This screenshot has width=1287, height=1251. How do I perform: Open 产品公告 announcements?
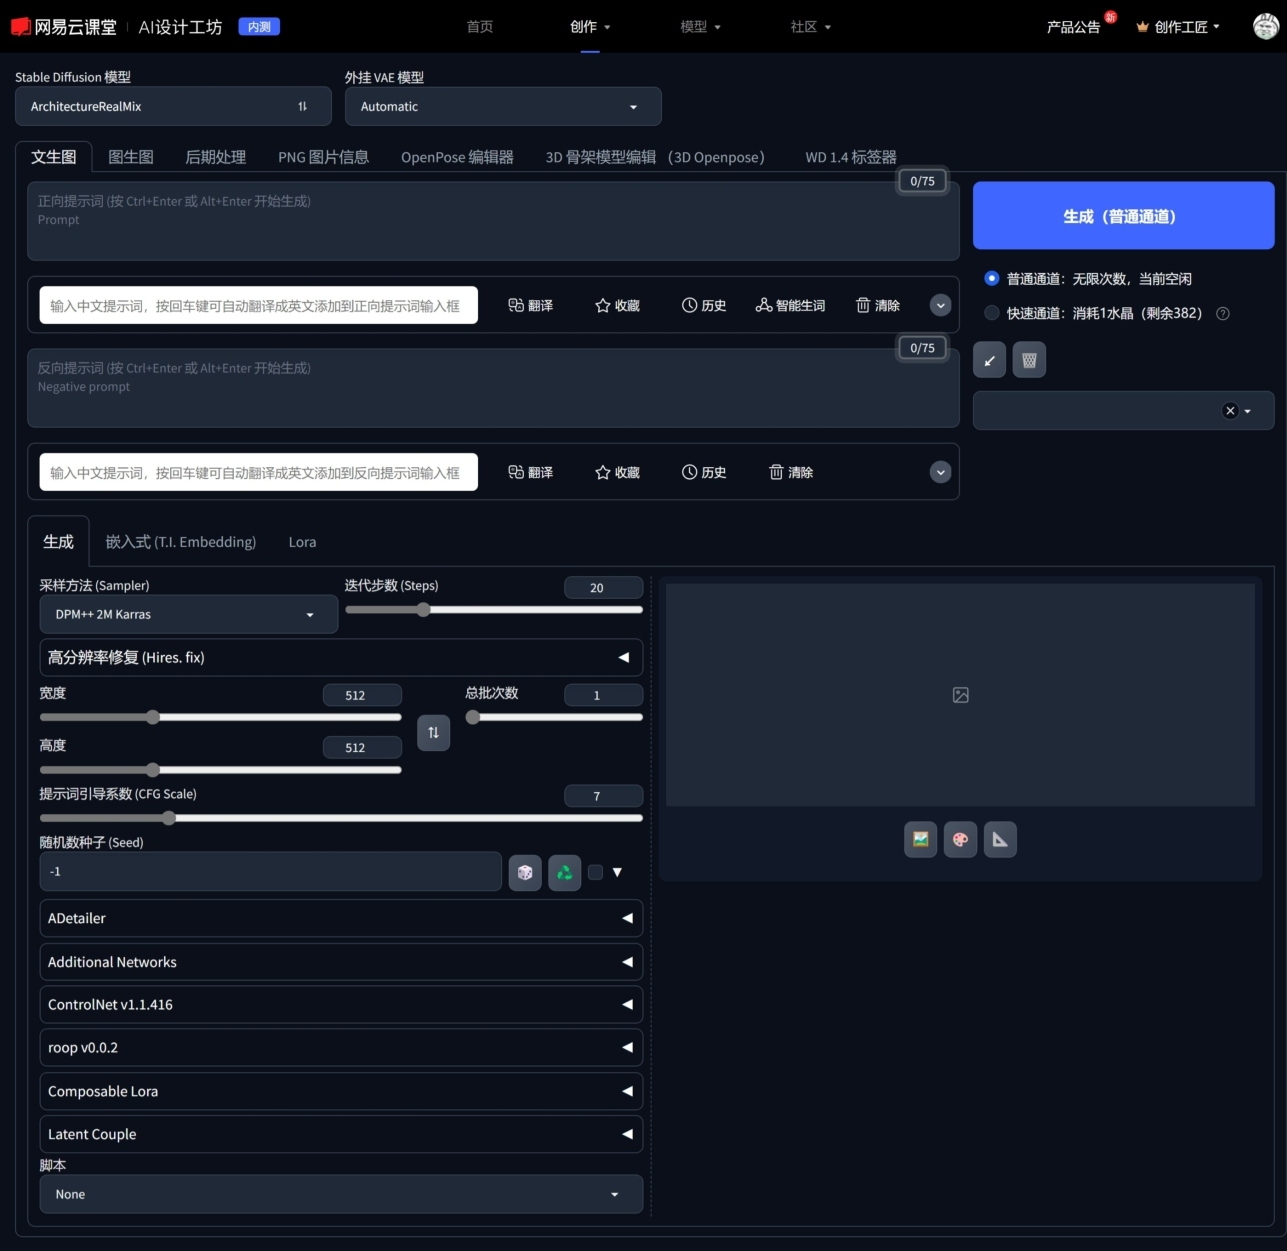[x=1073, y=27]
